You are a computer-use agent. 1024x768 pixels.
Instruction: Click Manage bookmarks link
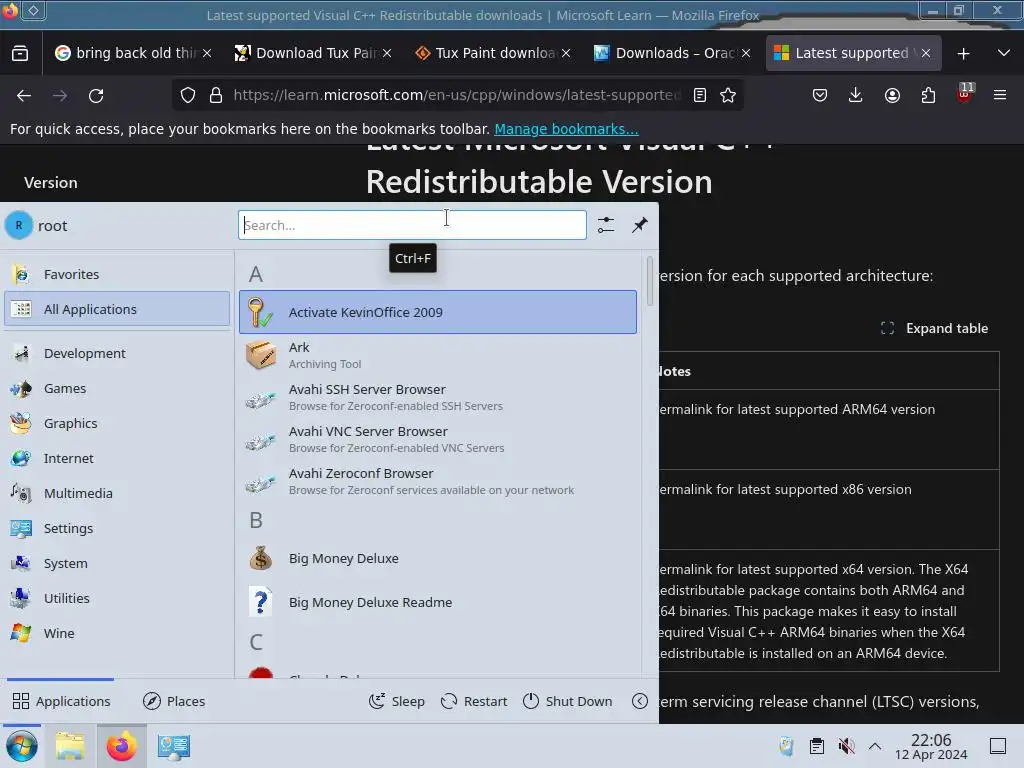click(x=566, y=129)
